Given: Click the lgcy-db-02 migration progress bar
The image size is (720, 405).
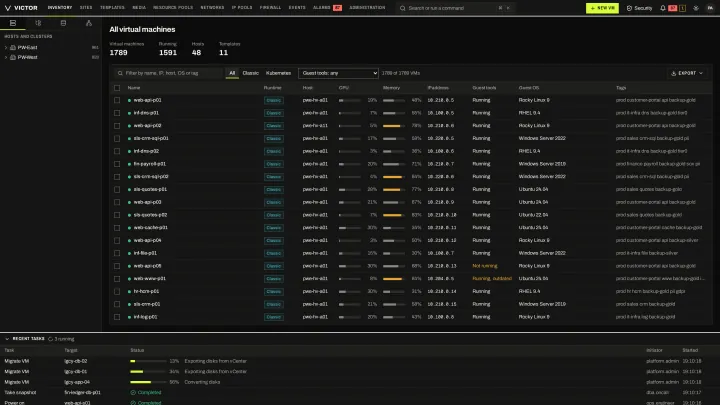Looking at the screenshot, I should coord(148,361).
